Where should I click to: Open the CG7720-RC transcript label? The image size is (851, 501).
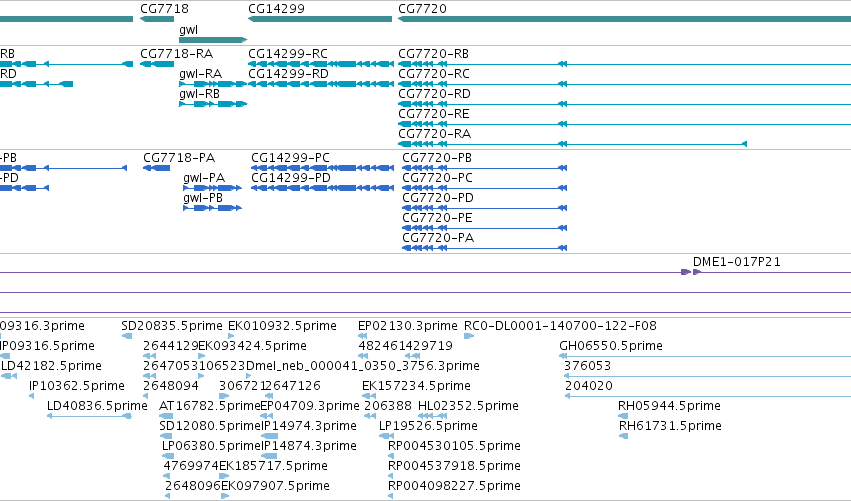pos(434,74)
